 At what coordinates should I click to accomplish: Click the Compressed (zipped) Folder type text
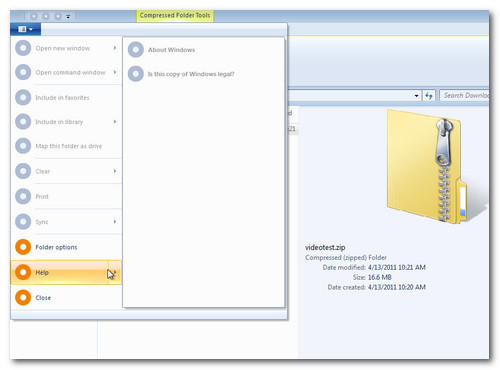click(346, 258)
